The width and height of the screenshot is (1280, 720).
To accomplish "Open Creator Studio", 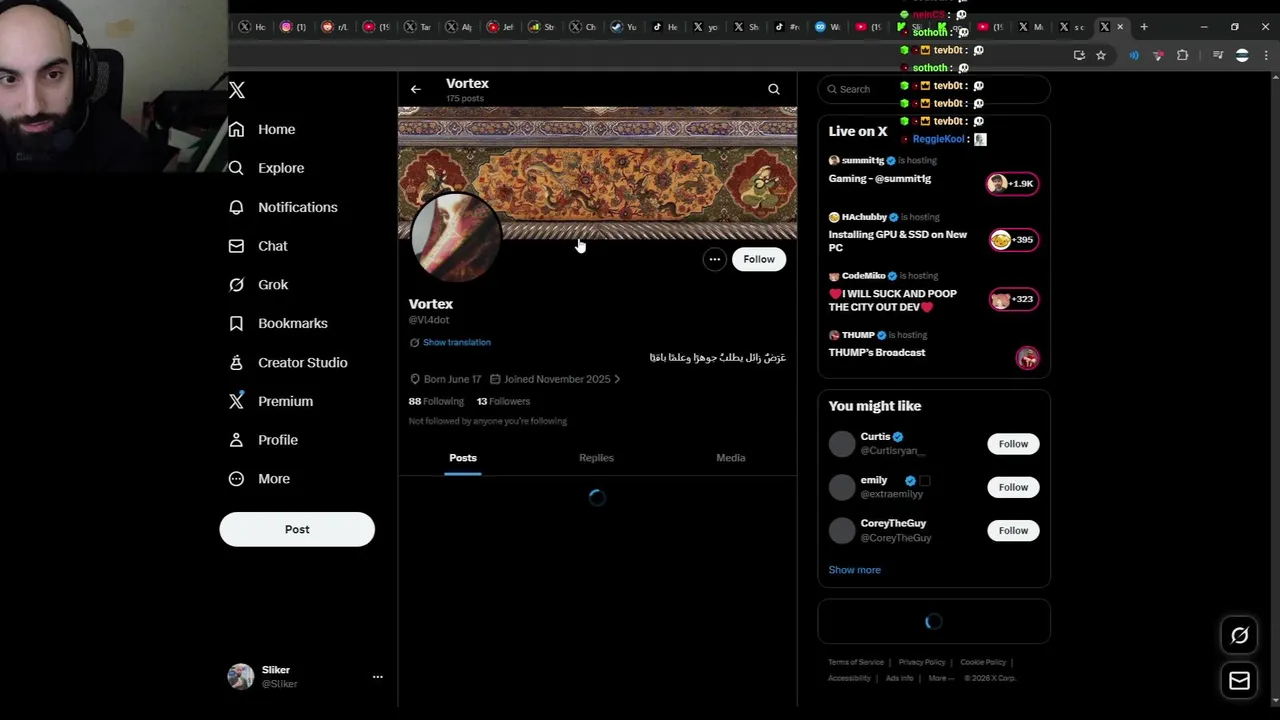I will pyautogui.click(x=288, y=362).
